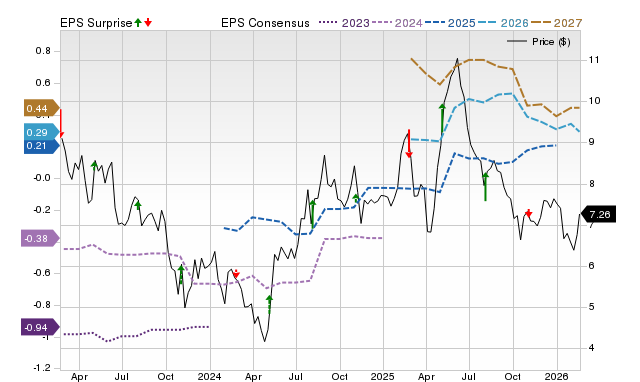Screen dimensions: 640x382
Task: Click the EPS Surprise legend label
Action: (96, 23)
